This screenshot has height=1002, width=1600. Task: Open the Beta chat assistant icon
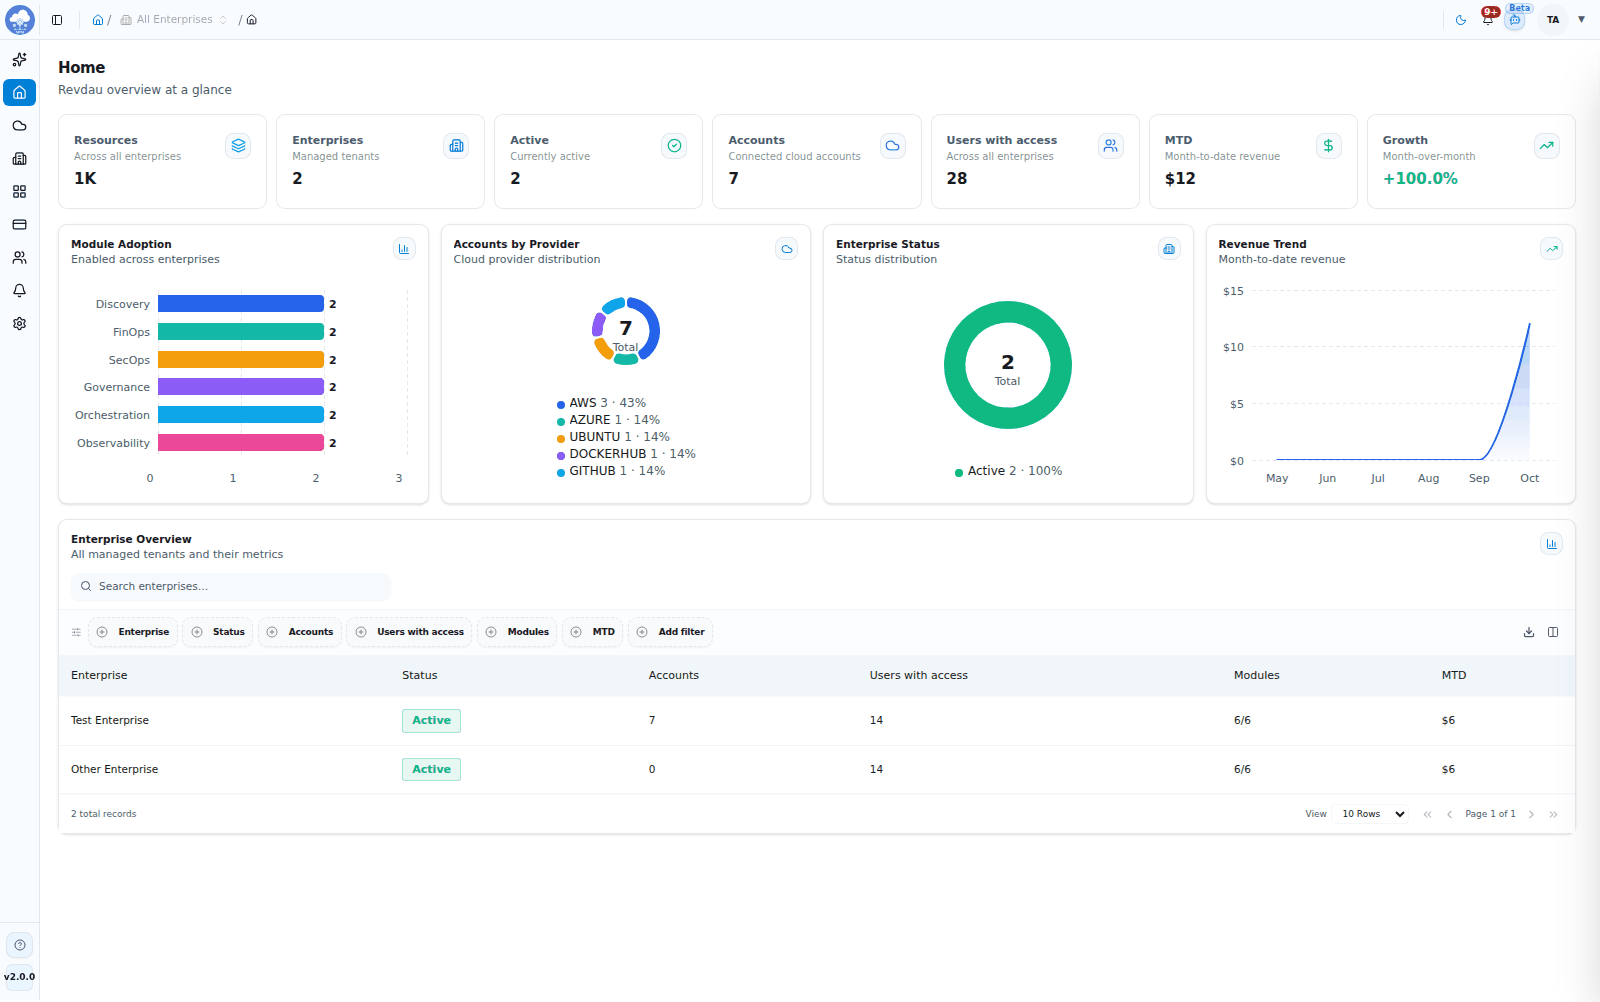pyautogui.click(x=1515, y=20)
